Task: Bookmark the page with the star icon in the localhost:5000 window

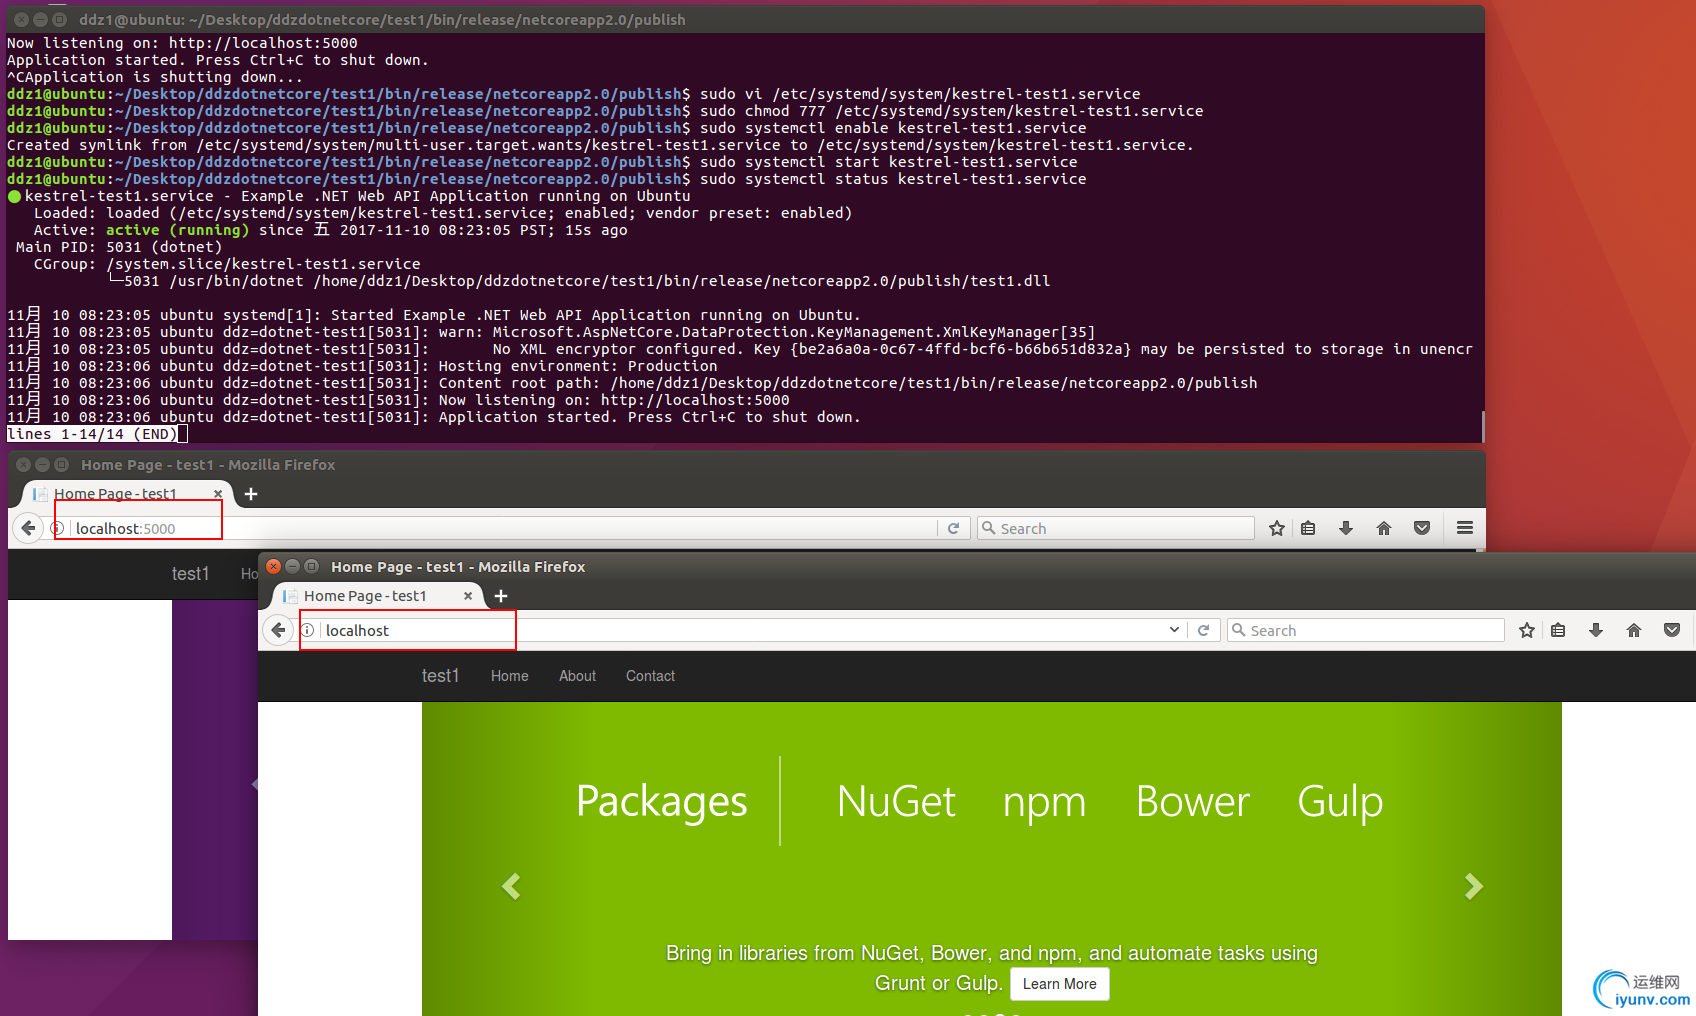Action: (x=1277, y=528)
